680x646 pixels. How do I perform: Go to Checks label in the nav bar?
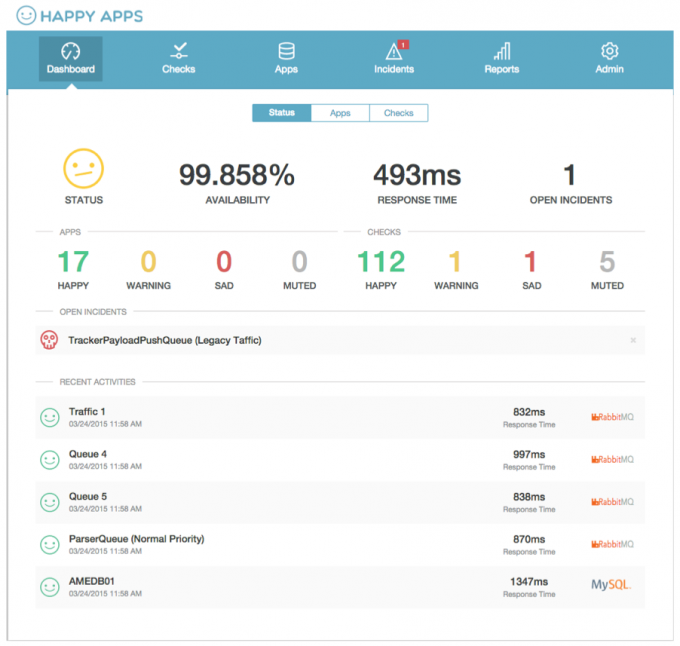tap(179, 69)
